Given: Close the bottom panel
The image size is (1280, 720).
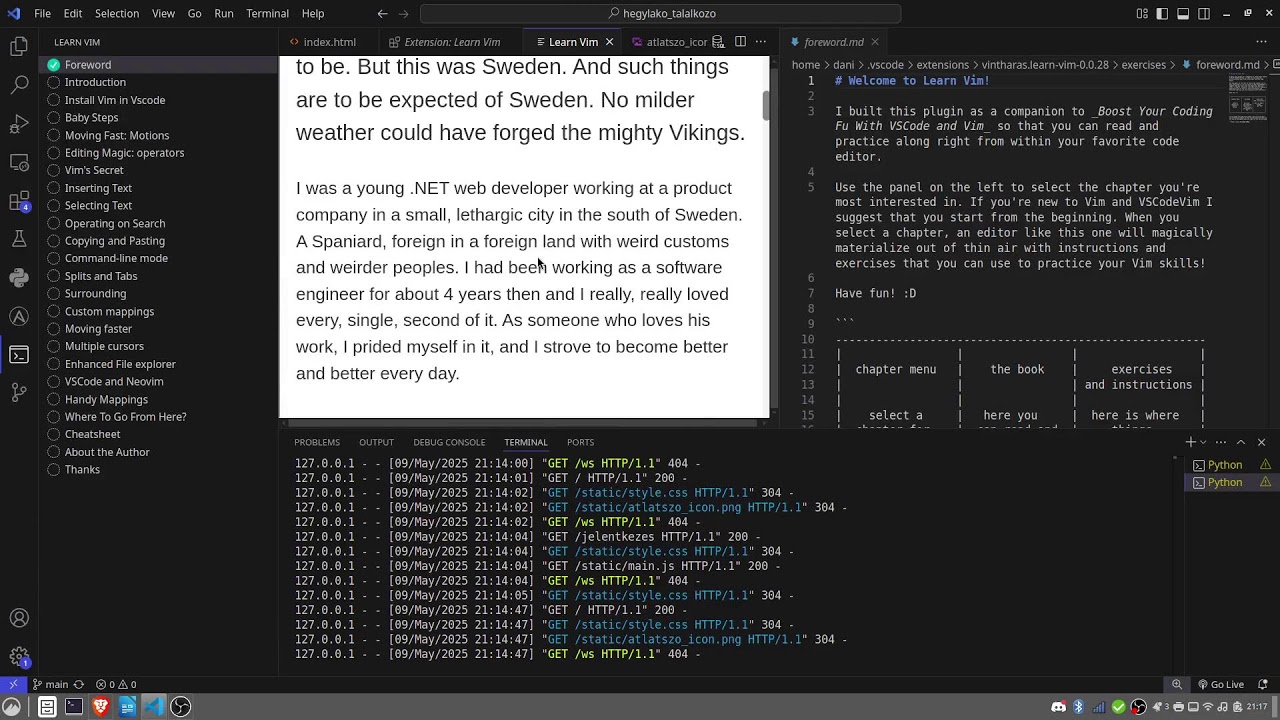Looking at the screenshot, I should tap(1261, 442).
